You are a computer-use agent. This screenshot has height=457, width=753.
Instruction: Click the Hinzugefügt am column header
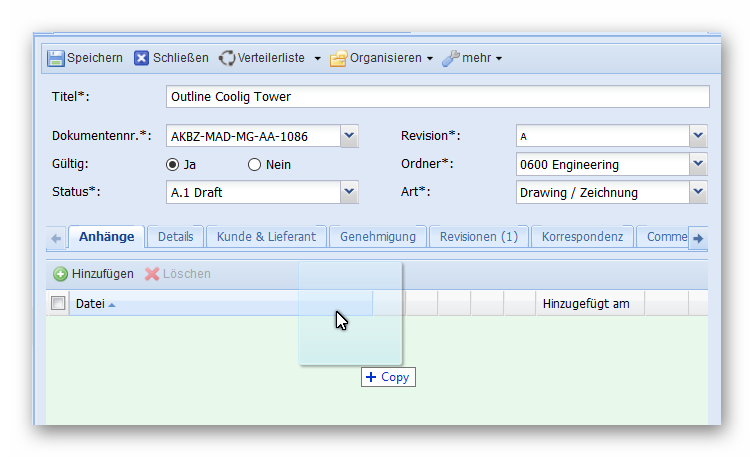coord(586,303)
